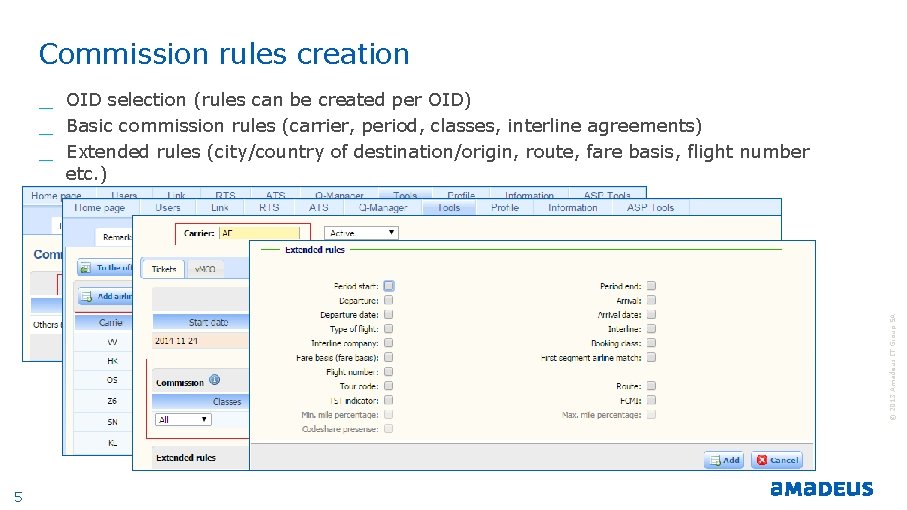Switch to the Tickets tab
Image resolution: width=907 pixels, height=510 pixels.
163,269
